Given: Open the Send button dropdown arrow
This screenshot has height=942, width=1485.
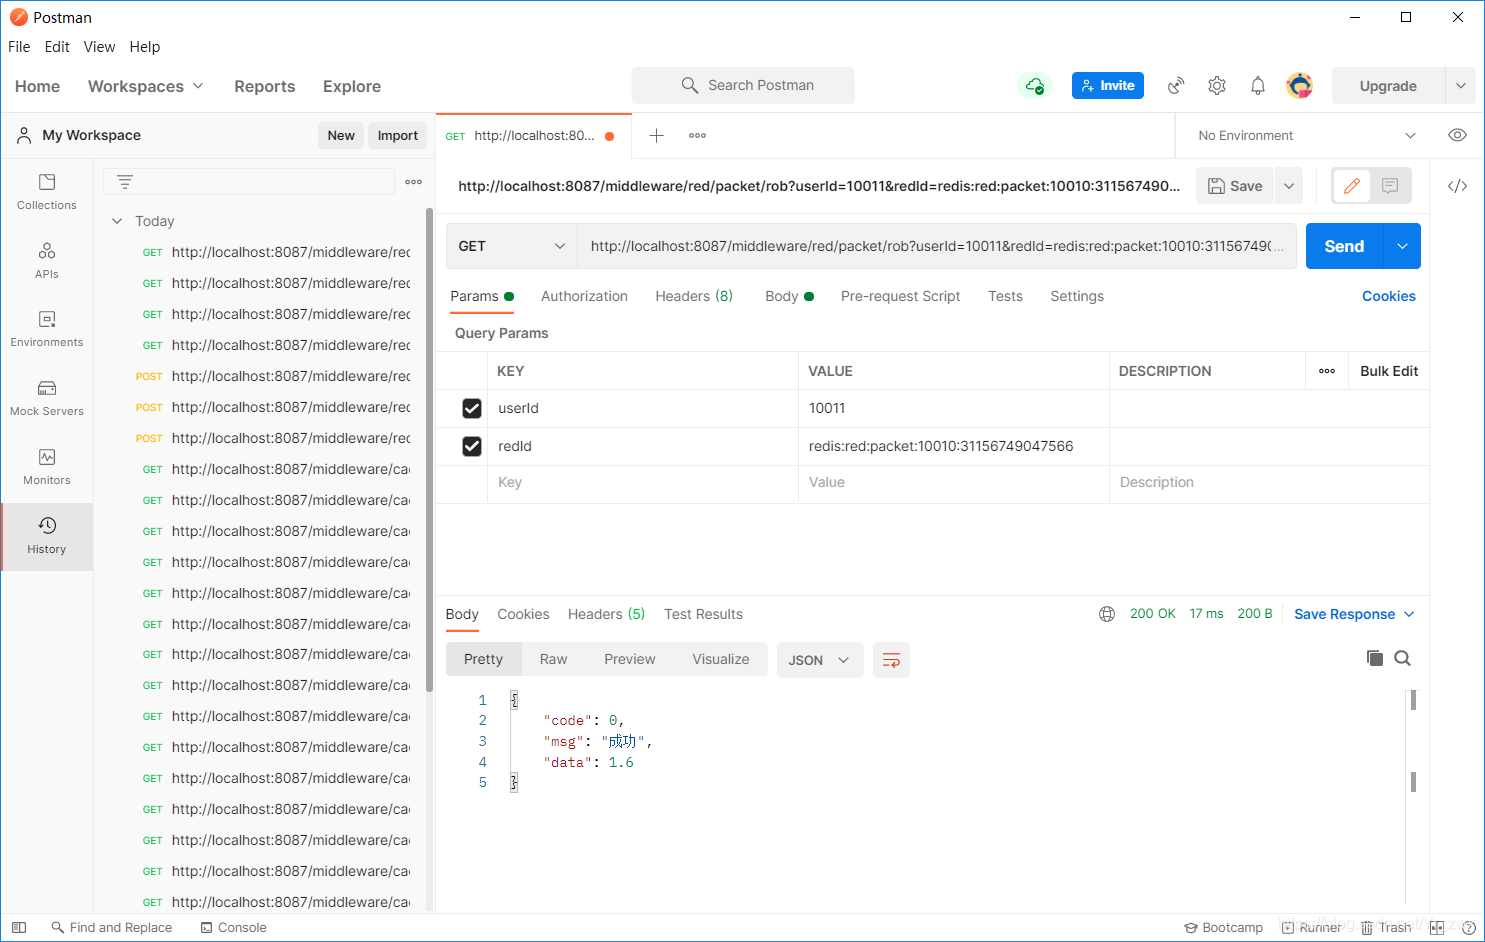Looking at the screenshot, I should [x=1402, y=246].
